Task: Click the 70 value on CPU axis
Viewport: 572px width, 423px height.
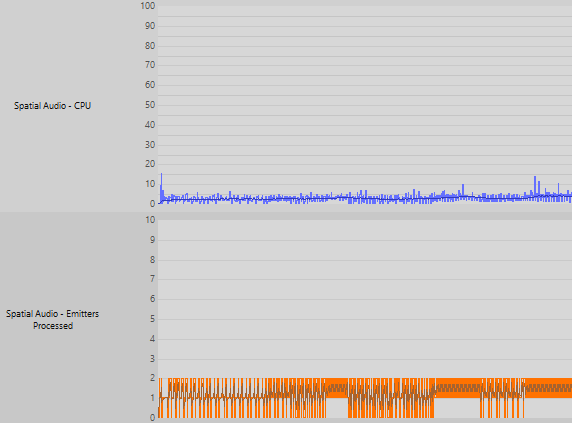Action: pos(150,65)
